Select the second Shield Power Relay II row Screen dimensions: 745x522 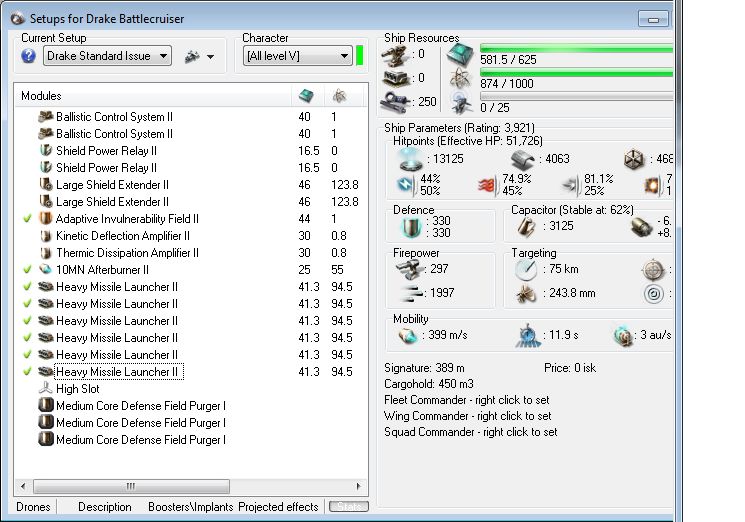coord(191,168)
